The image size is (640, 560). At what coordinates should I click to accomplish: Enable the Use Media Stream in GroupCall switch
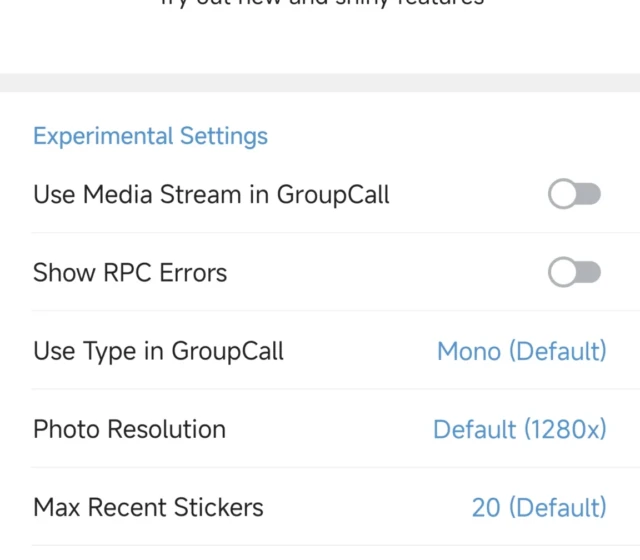tap(574, 195)
